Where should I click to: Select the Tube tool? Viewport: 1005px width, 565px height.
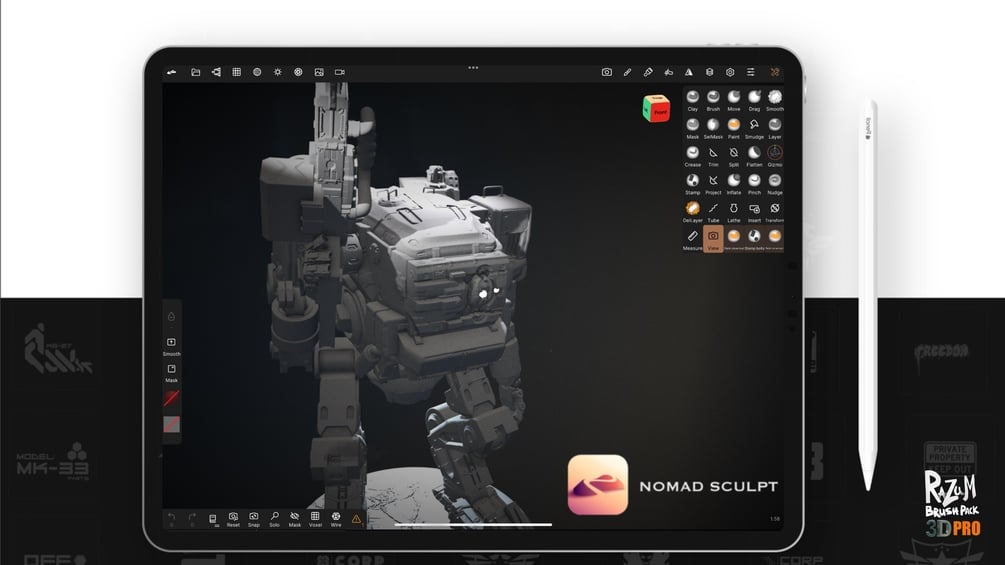coord(713,211)
